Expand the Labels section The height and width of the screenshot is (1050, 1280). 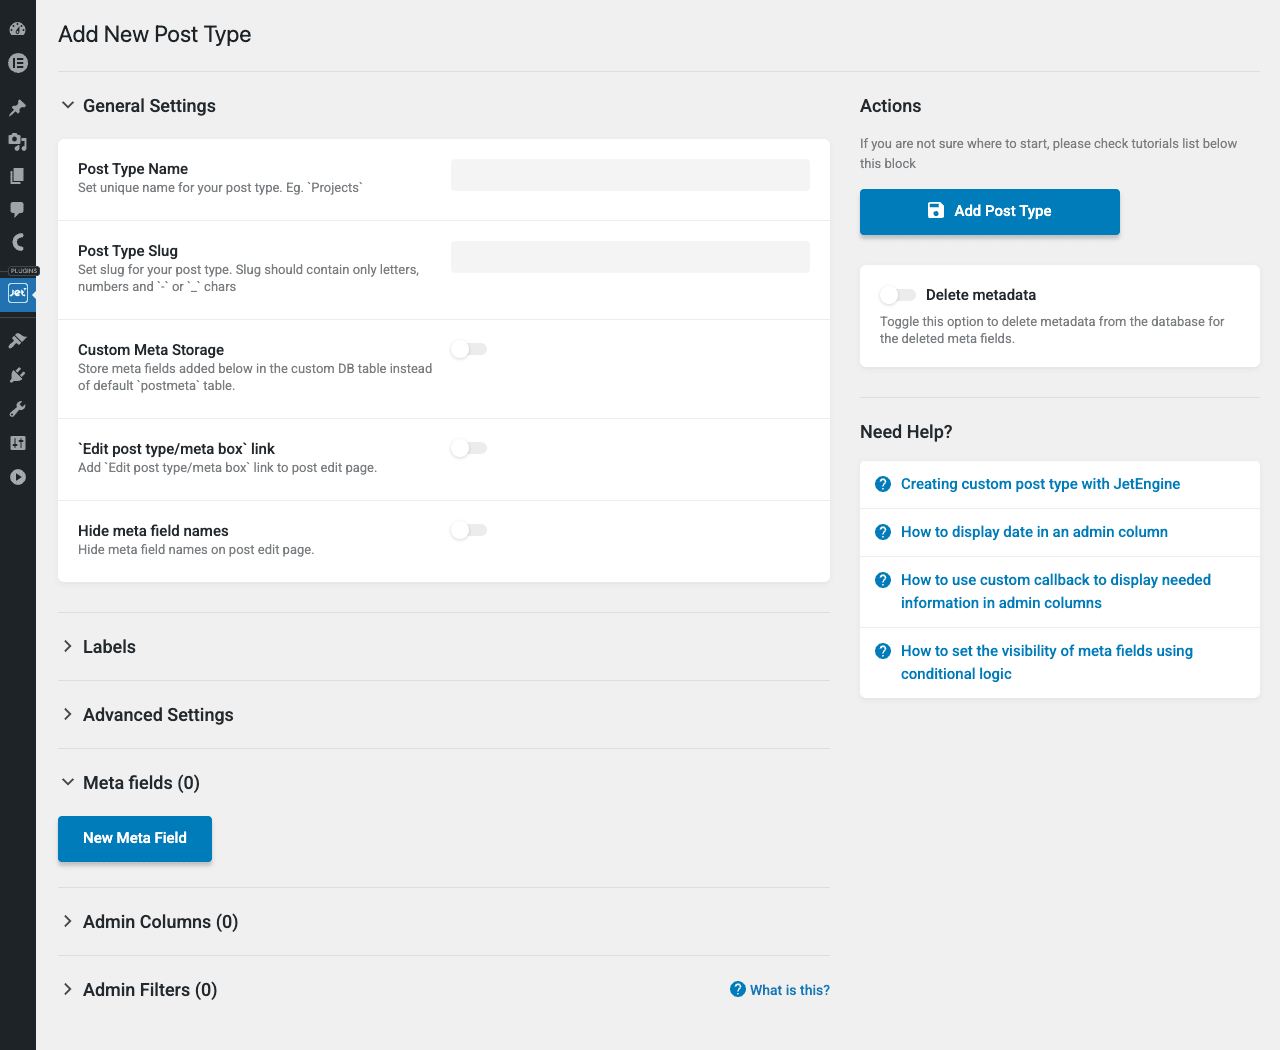coord(98,647)
